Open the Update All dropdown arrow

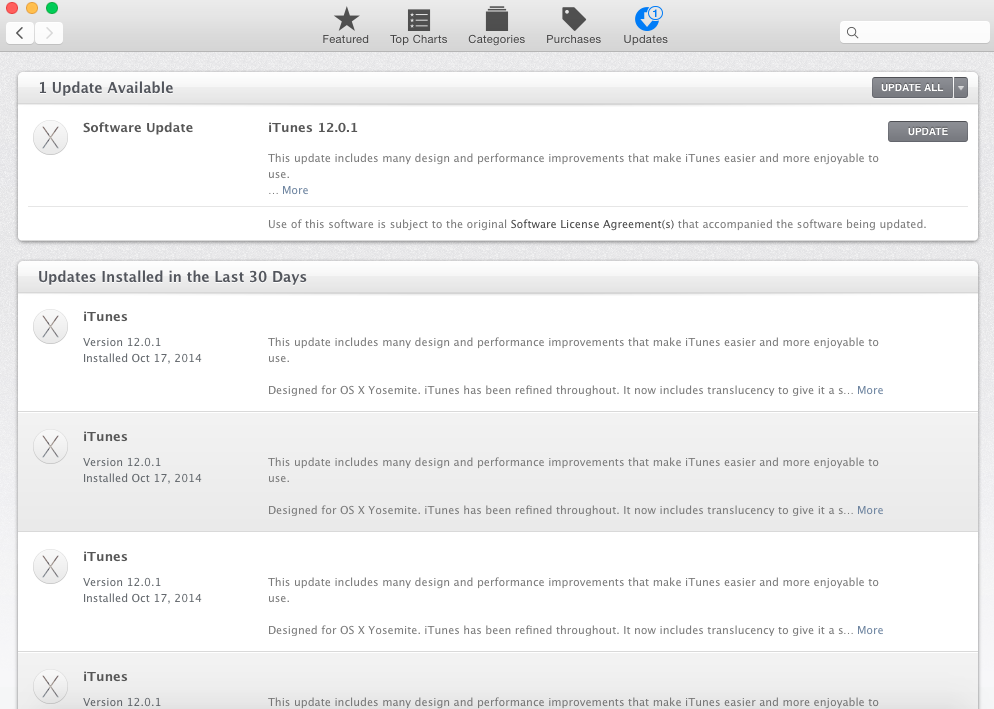[x=961, y=88]
